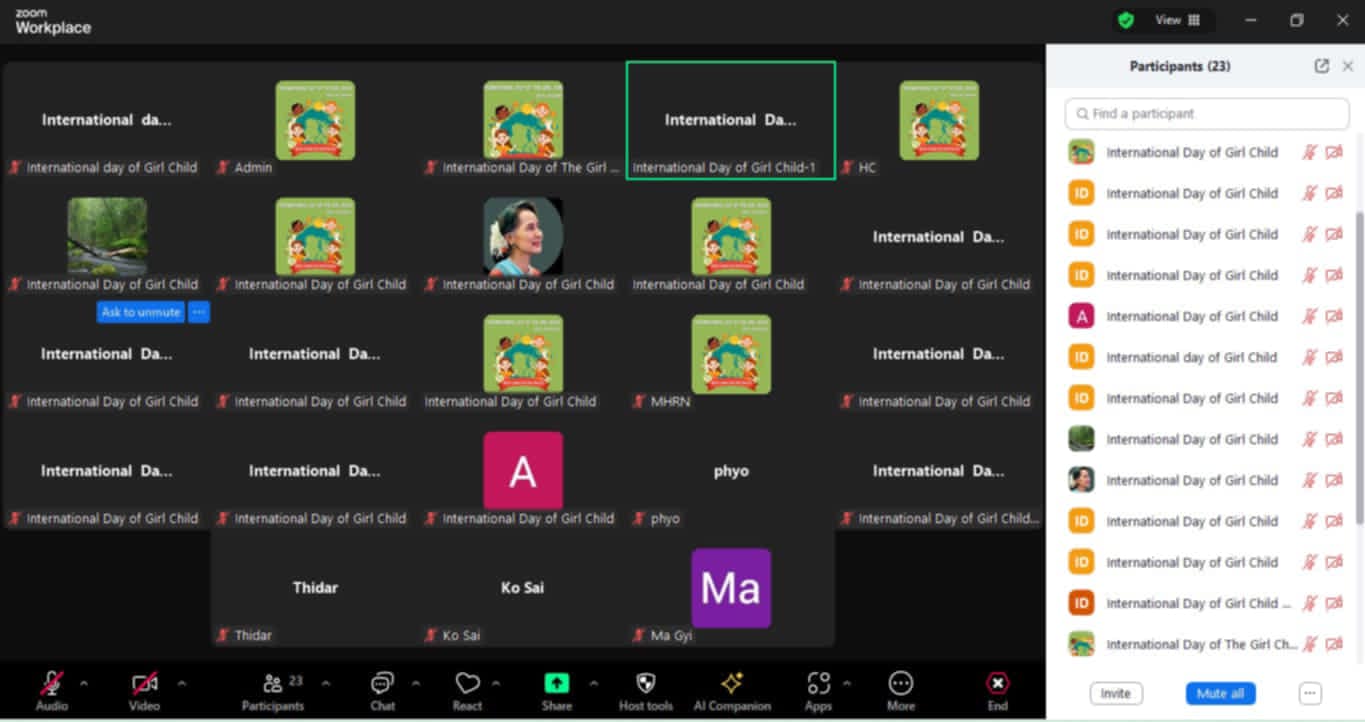Expand the video options arrow

[x=181, y=684]
